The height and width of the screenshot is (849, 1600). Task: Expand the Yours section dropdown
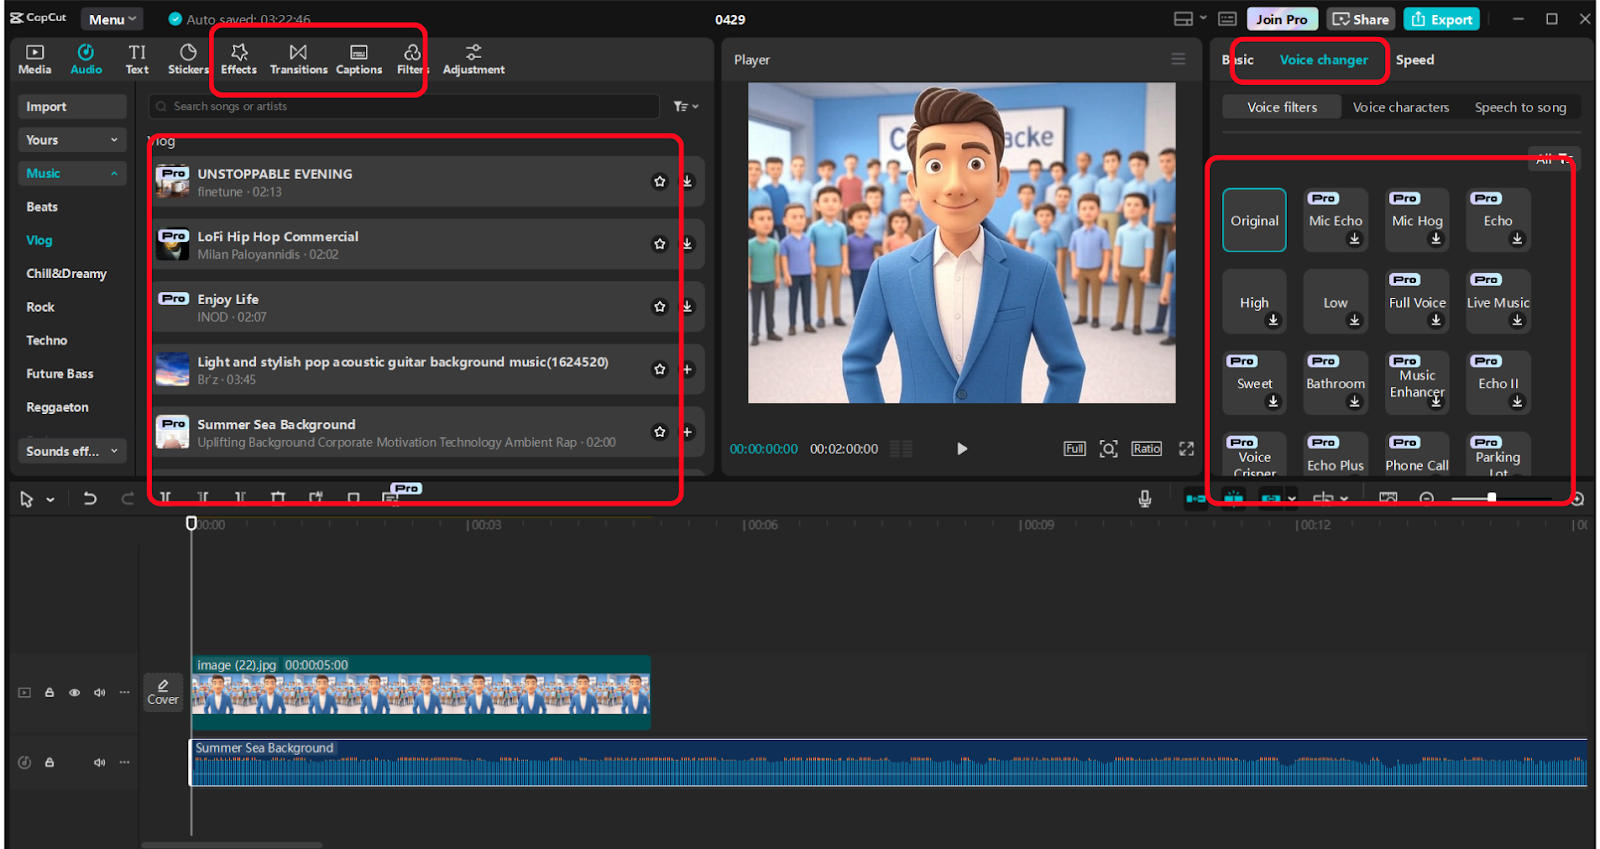72,140
